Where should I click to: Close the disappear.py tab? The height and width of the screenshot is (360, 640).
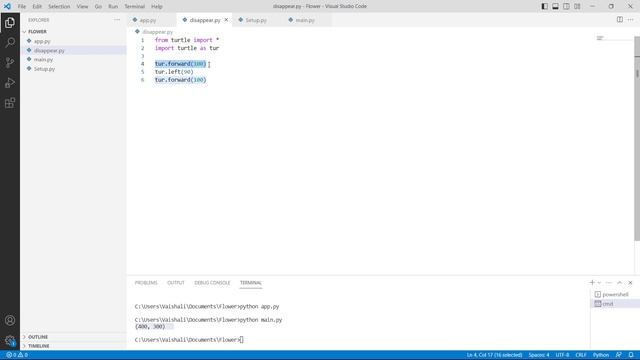click(x=226, y=20)
